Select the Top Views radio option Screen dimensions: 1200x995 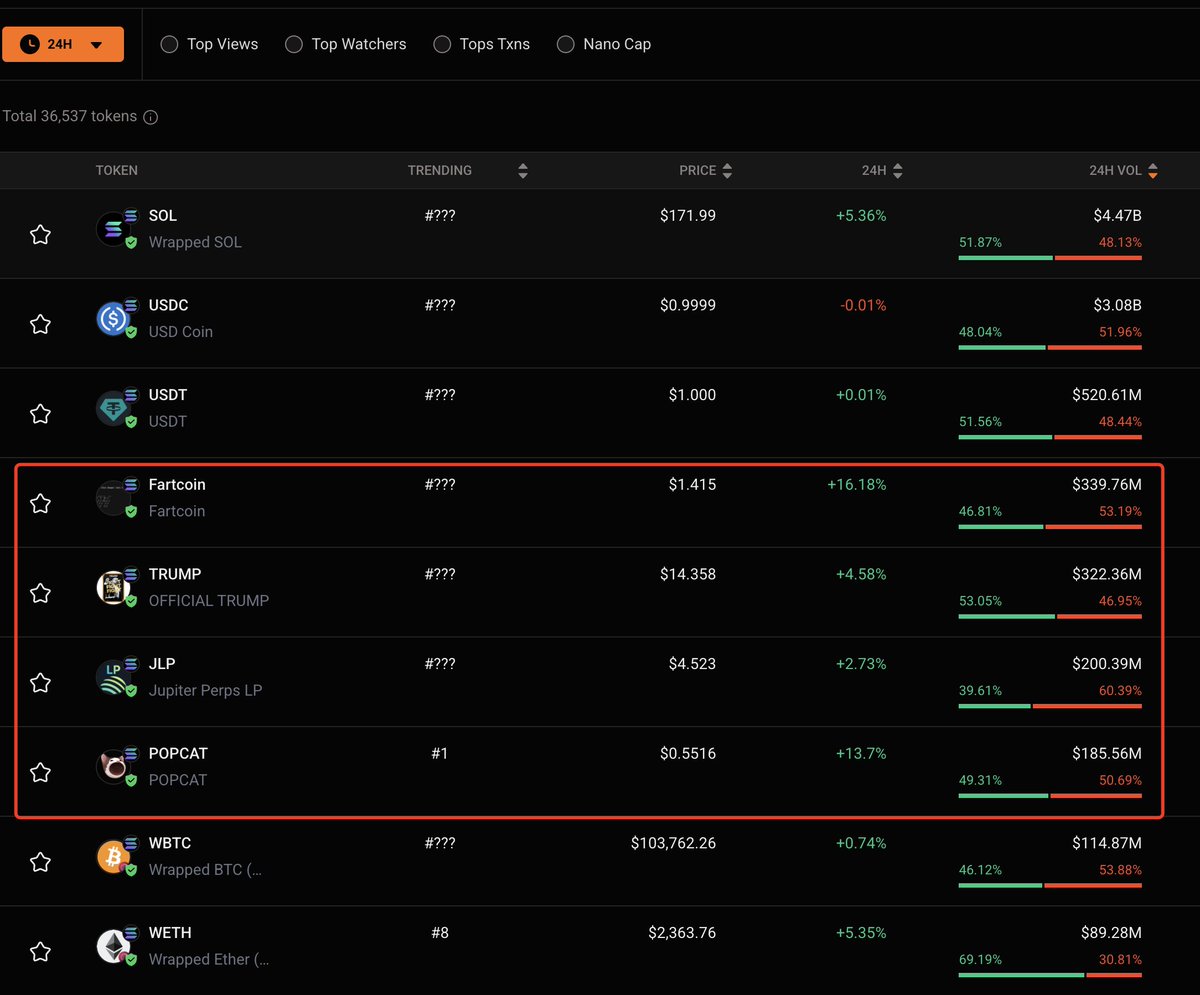point(170,44)
